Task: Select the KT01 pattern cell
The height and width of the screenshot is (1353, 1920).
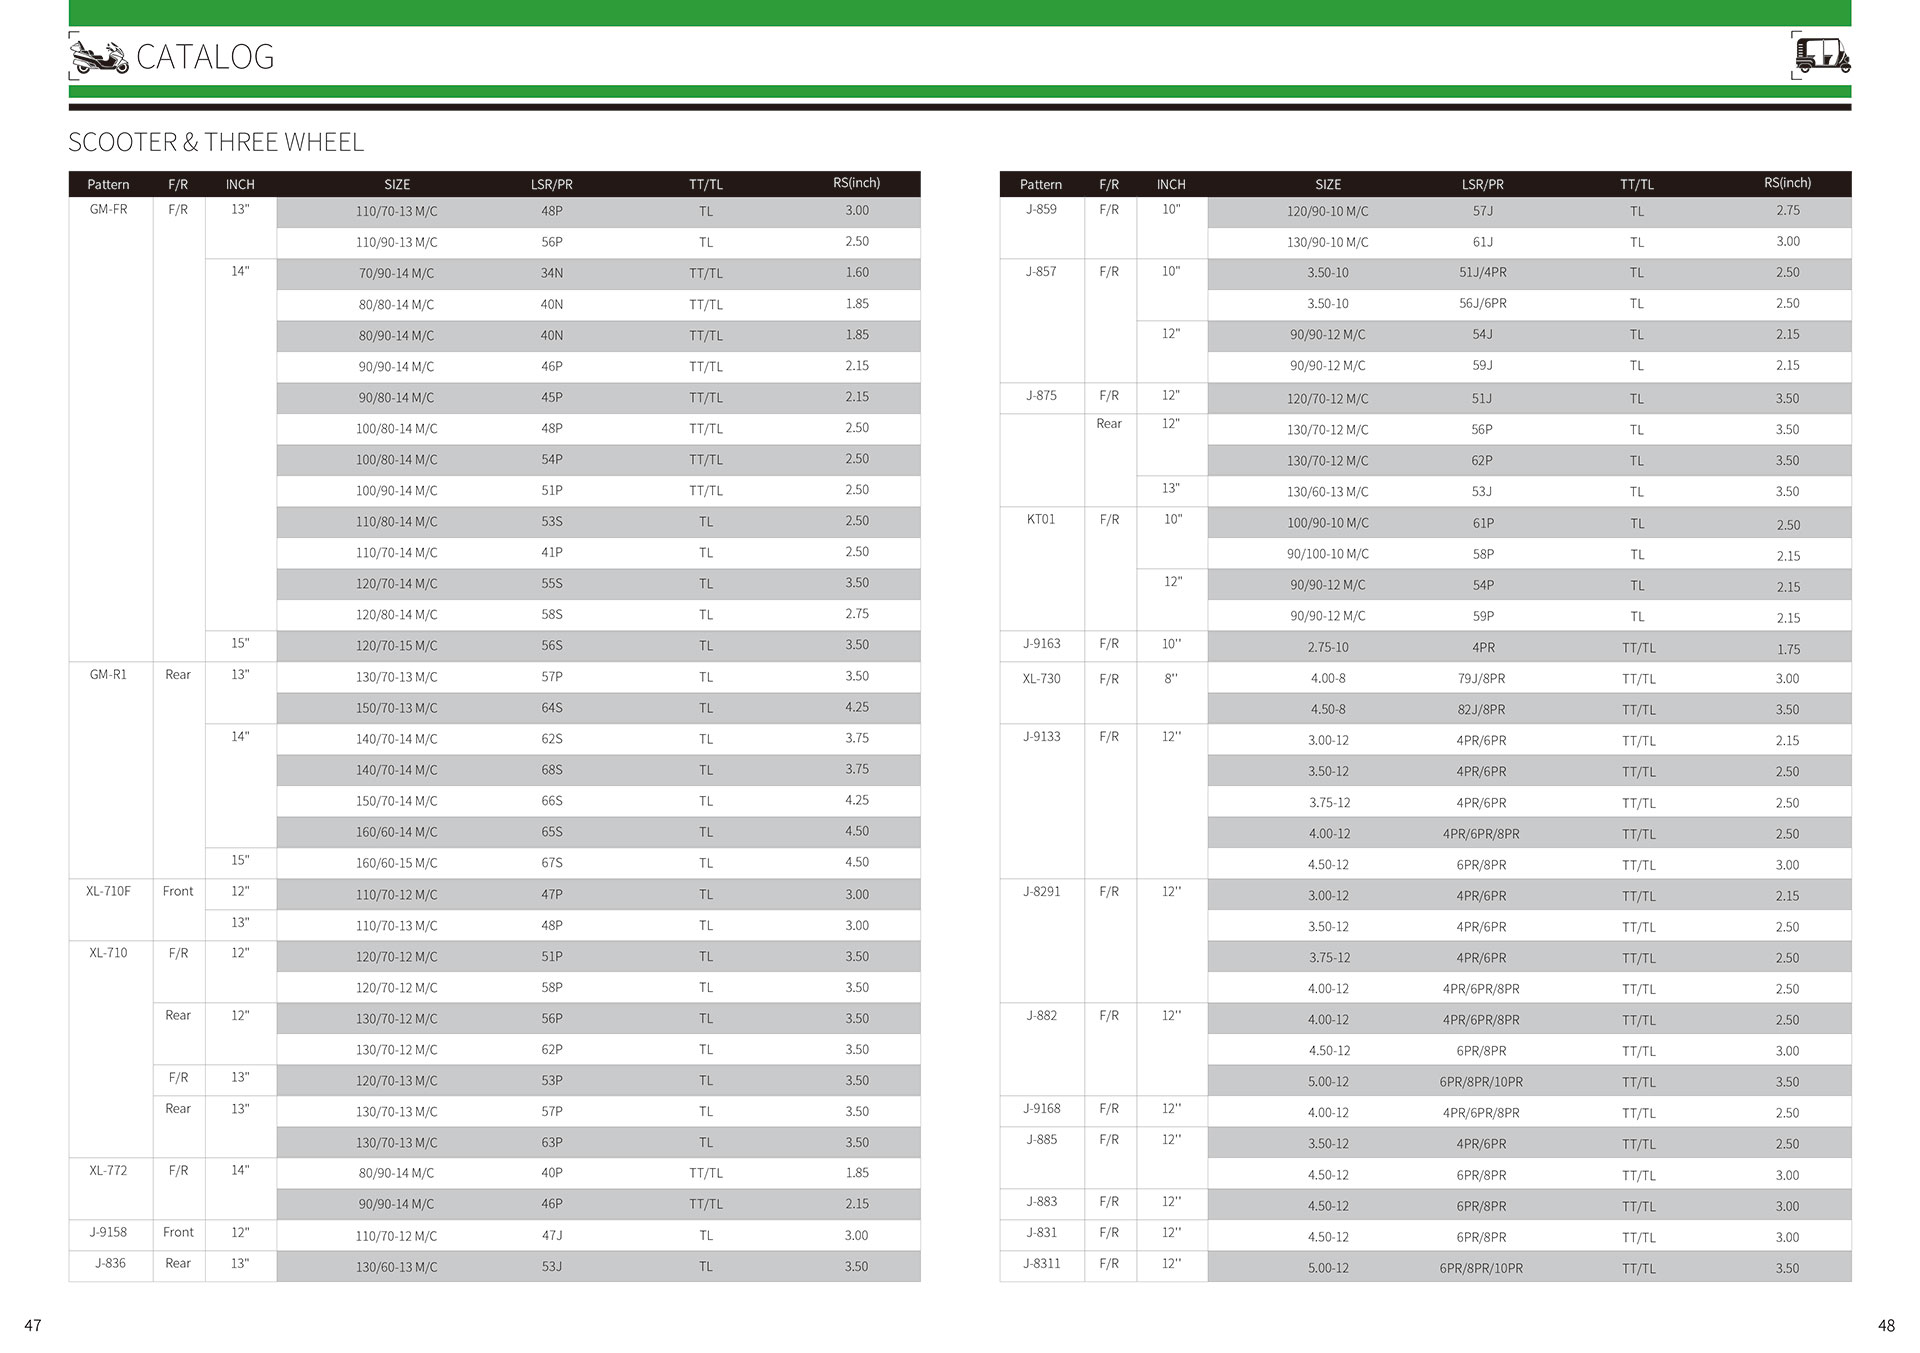Action: [x=1040, y=520]
